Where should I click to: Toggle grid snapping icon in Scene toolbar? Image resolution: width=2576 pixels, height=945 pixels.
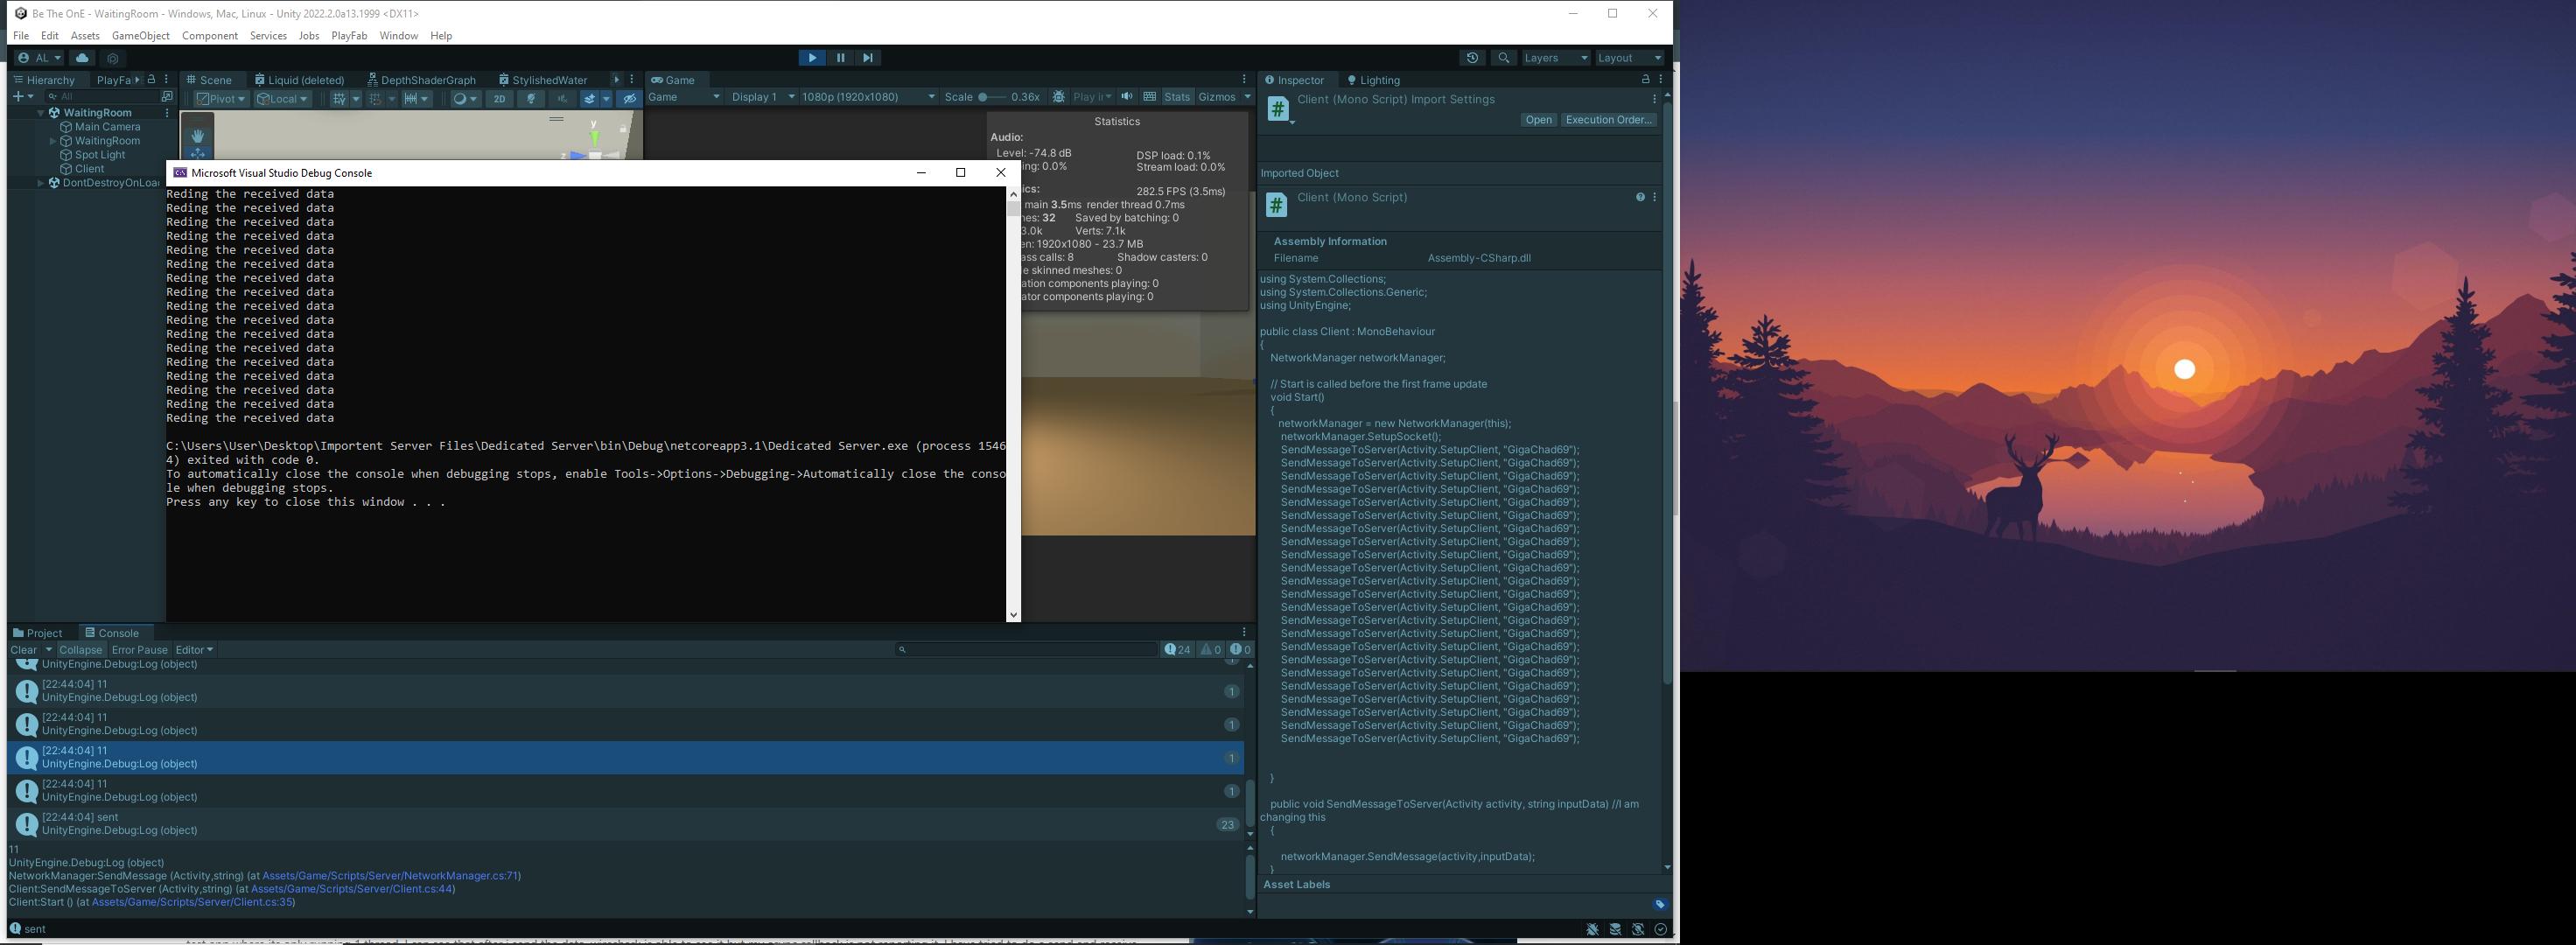[375, 98]
